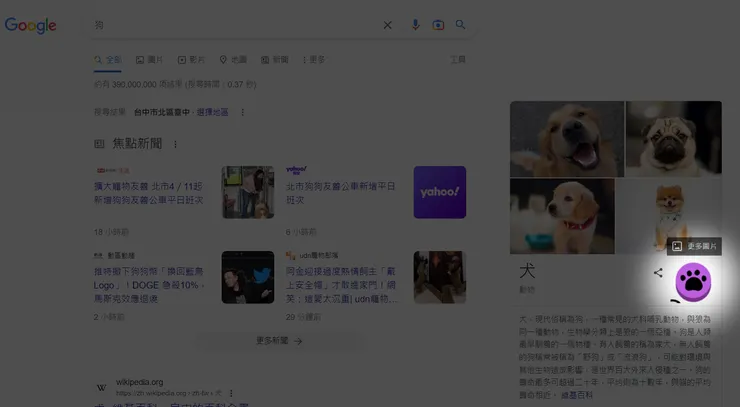Click the 焦點新聞 heading text

click(x=137, y=144)
